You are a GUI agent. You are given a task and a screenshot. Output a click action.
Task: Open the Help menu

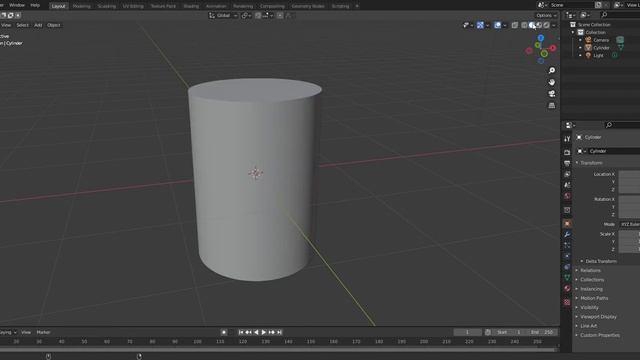[35, 5]
